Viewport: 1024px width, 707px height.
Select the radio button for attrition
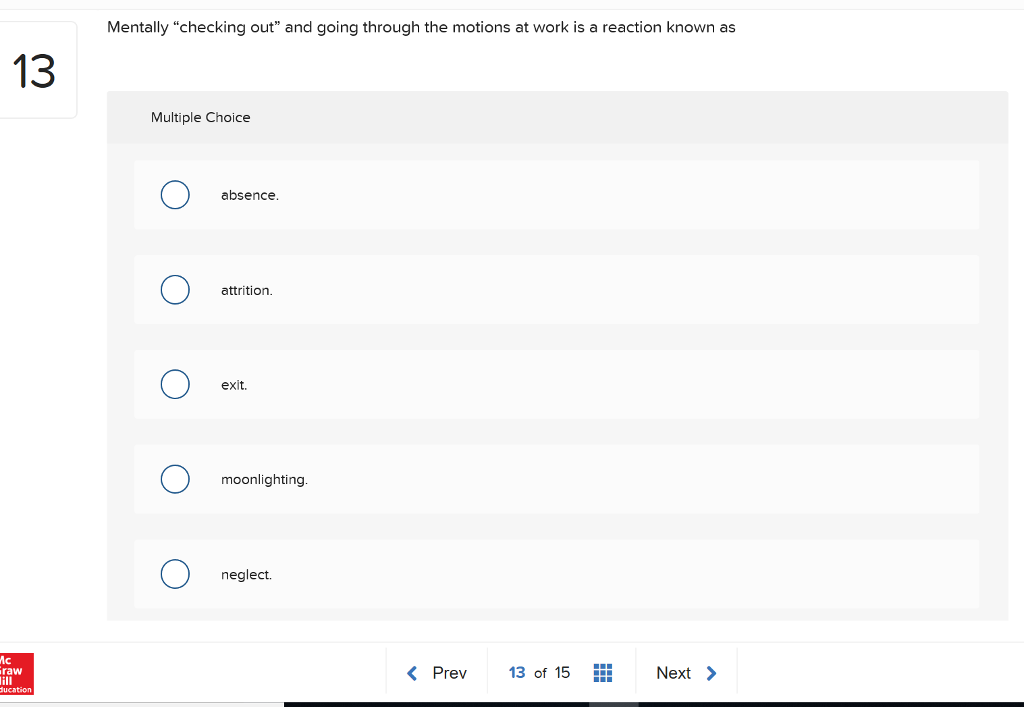pyautogui.click(x=175, y=289)
